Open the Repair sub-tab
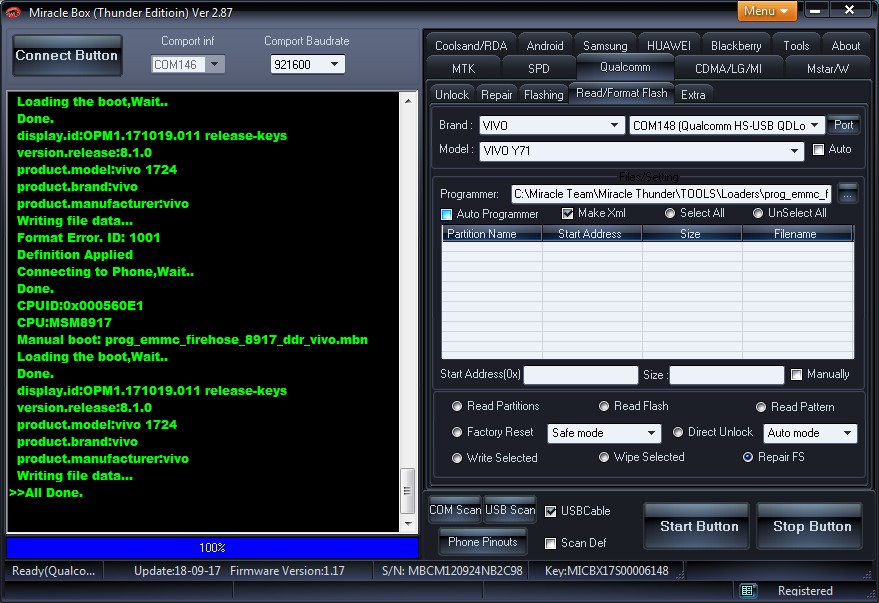Image resolution: width=879 pixels, height=603 pixels. pos(497,95)
